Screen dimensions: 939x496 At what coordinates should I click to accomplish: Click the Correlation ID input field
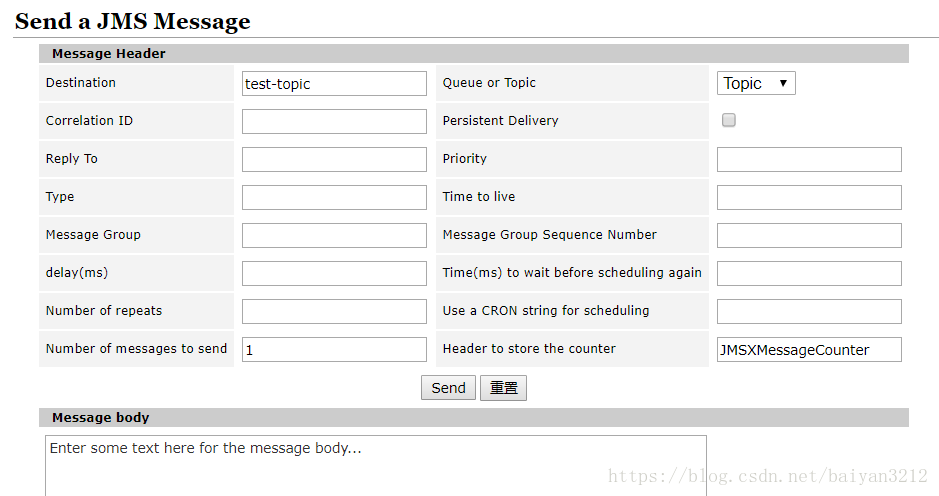point(334,122)
